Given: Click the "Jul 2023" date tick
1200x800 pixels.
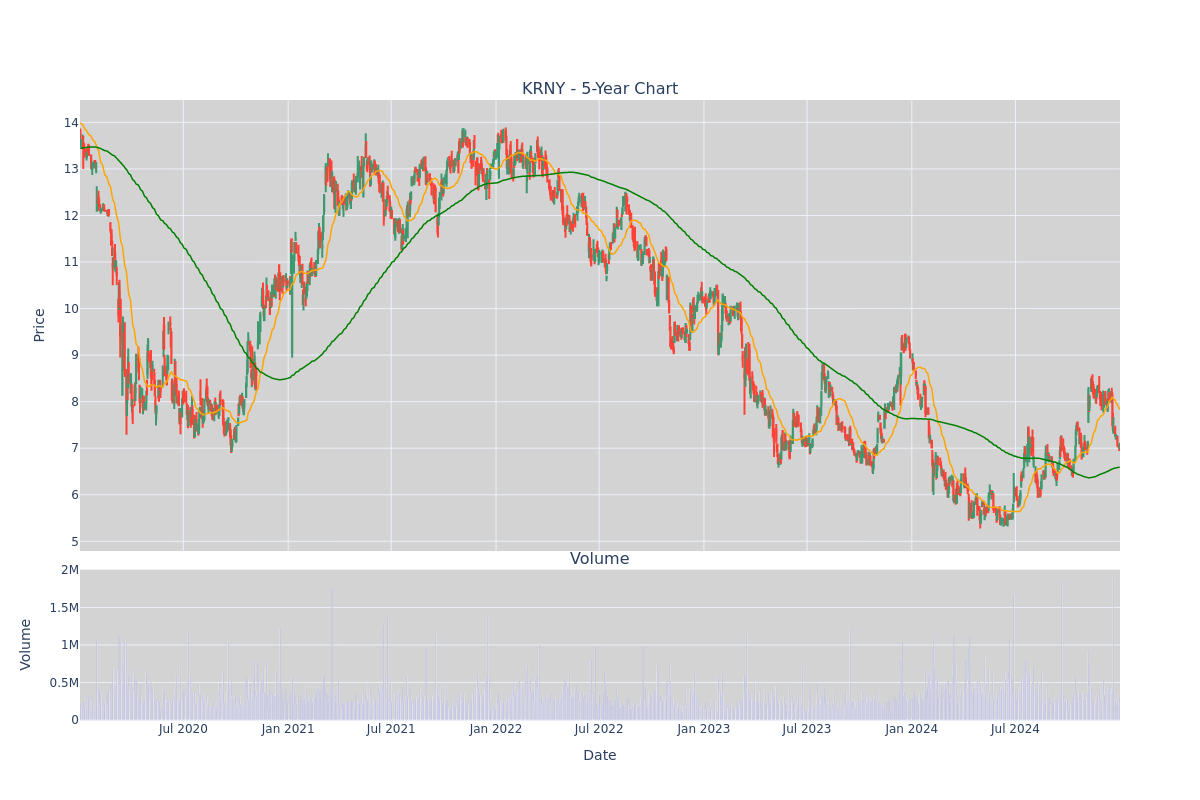Looking at the screenshot, I should (x=807, y=729).
